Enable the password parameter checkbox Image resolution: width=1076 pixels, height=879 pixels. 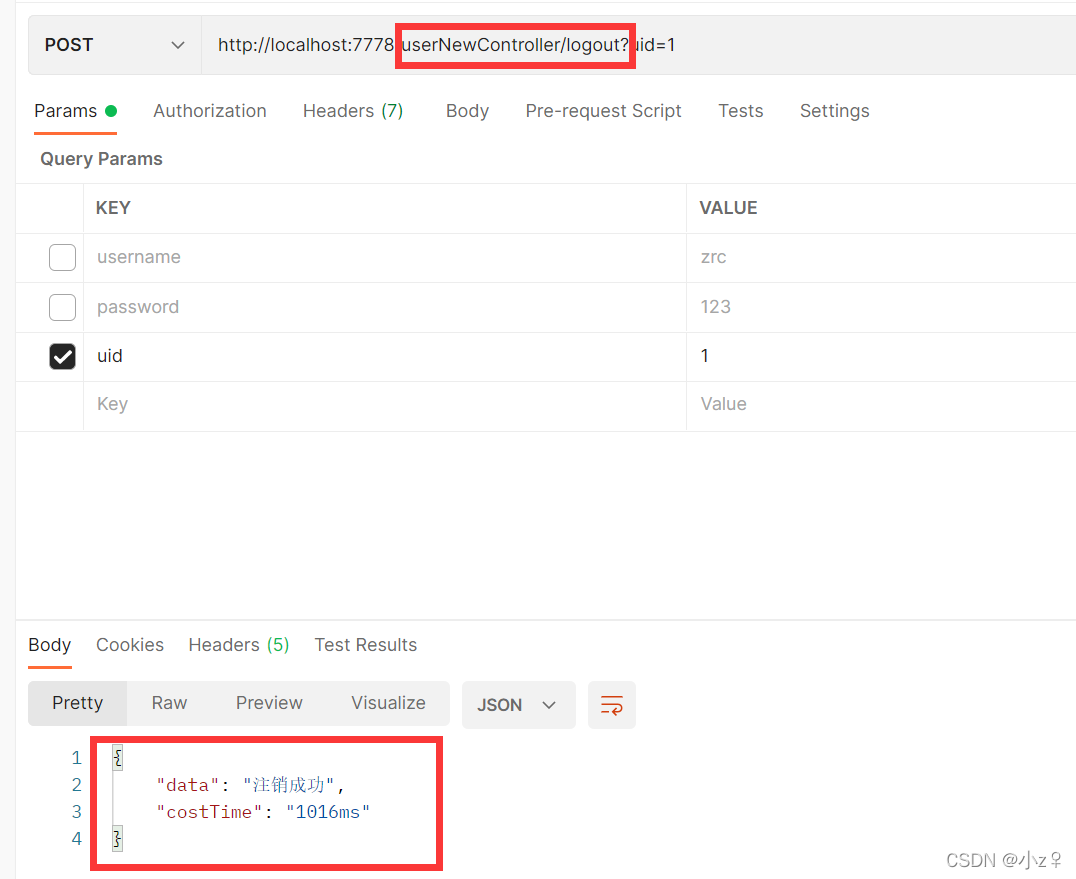(x=62, y=307)
